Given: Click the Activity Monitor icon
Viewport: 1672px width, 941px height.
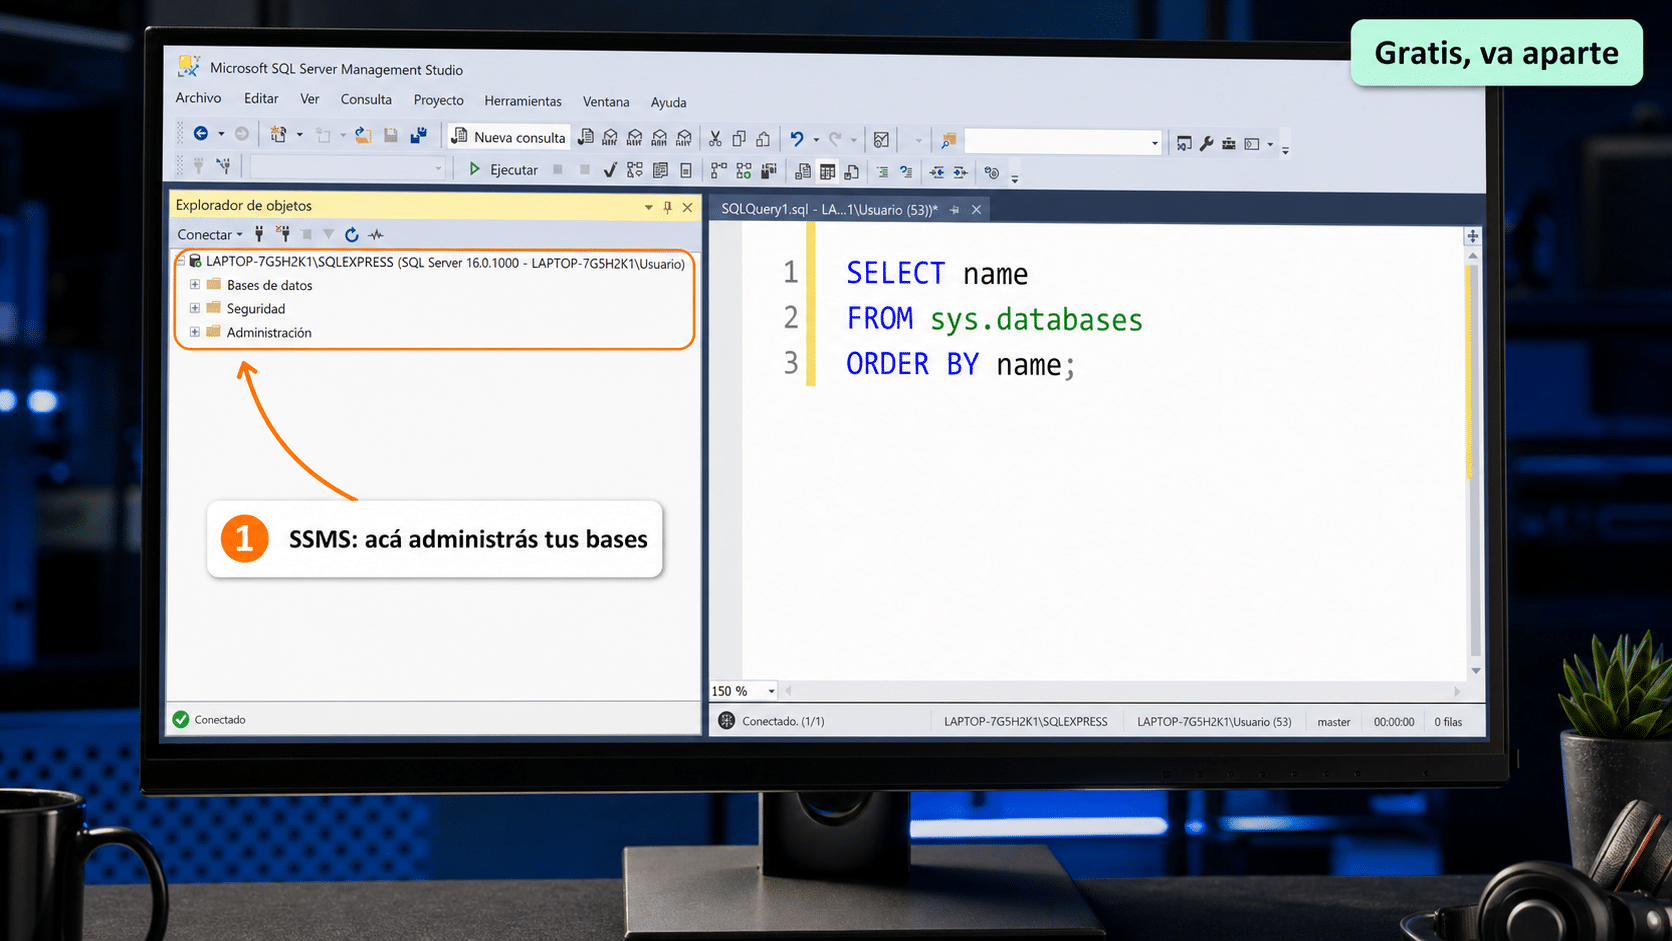Looking at the screenshot, I should [x=881, y=140].
